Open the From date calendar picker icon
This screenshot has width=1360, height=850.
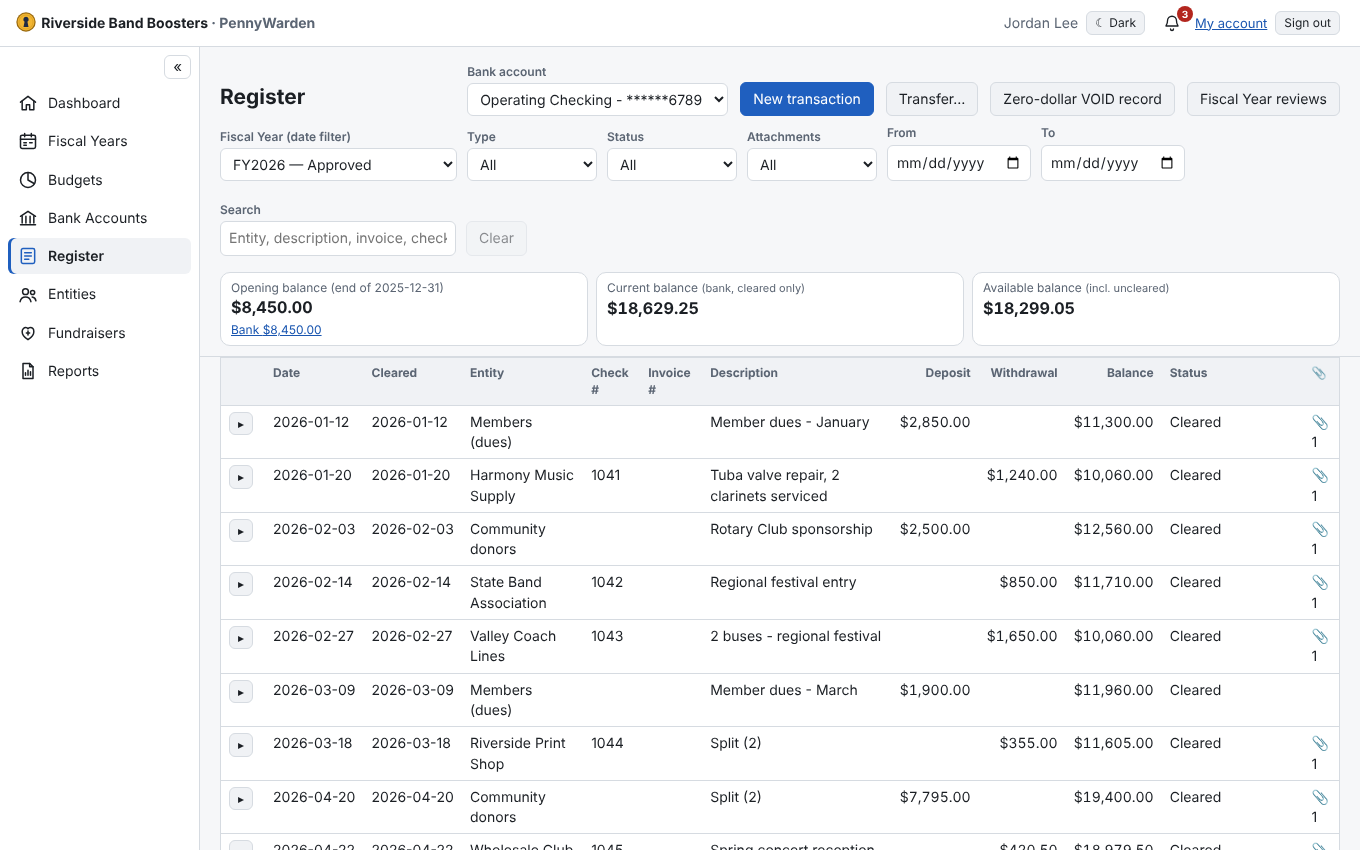(x=1013, y=163)
